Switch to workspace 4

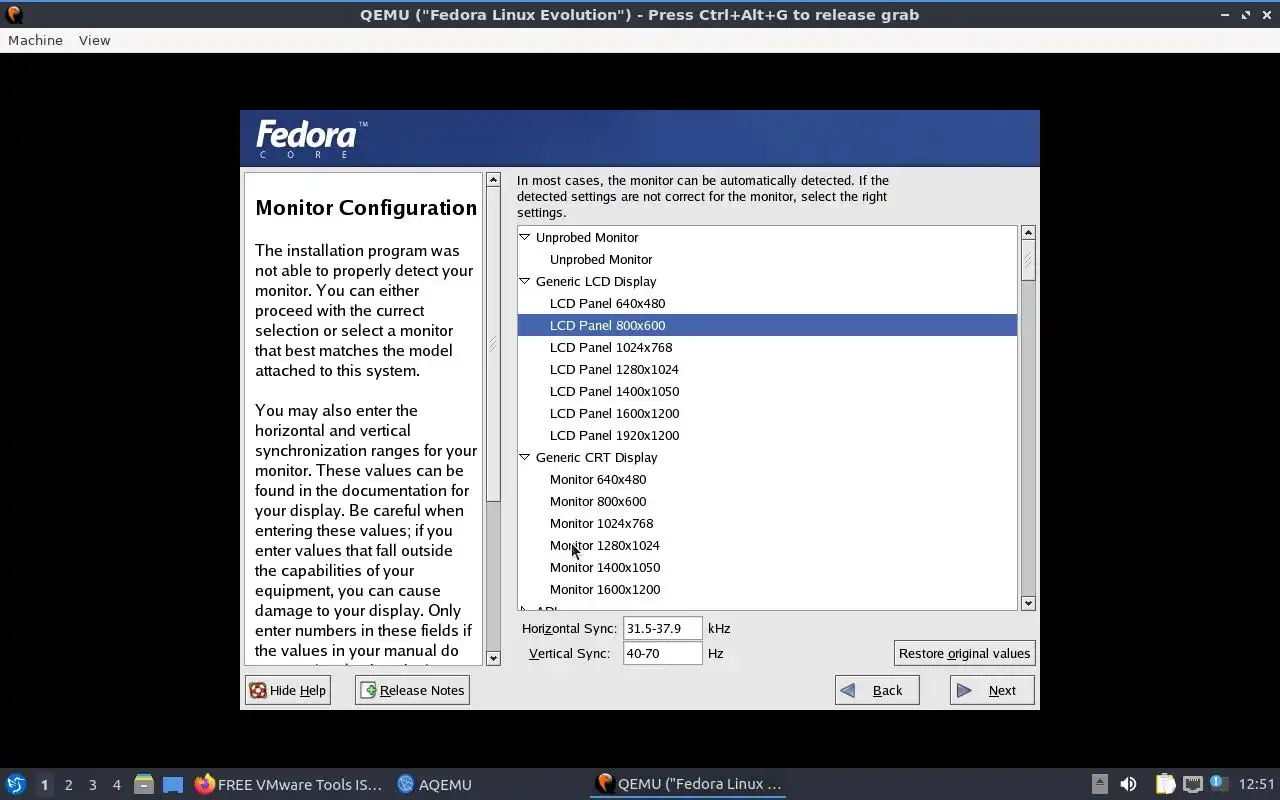(116, 785)
